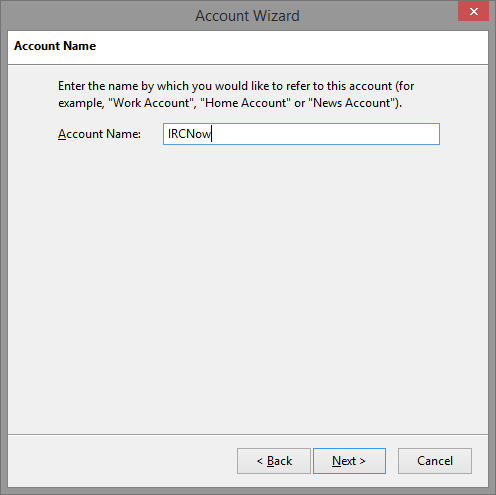Click the title bar left of 'Account Wizard'
The width and height of the screenshot is (496, 495).
click(97, 16)
